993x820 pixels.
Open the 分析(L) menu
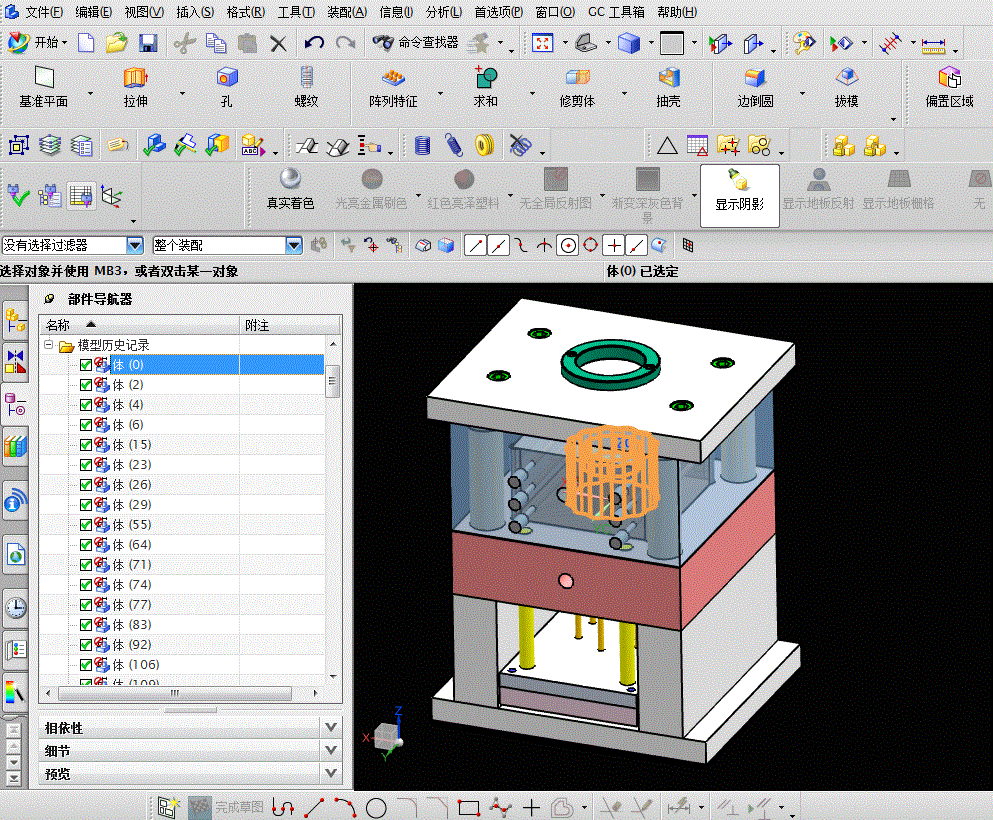[443, 12]
